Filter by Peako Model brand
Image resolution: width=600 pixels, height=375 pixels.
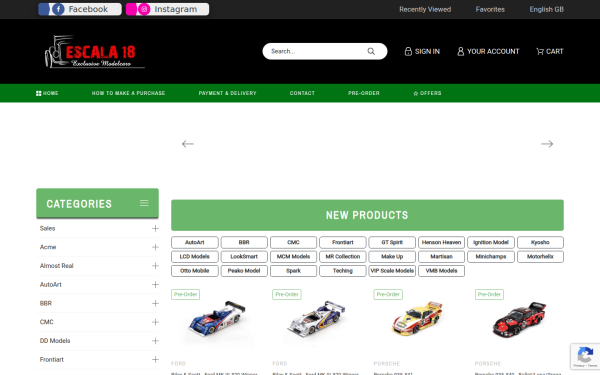[x=244, y=271]
